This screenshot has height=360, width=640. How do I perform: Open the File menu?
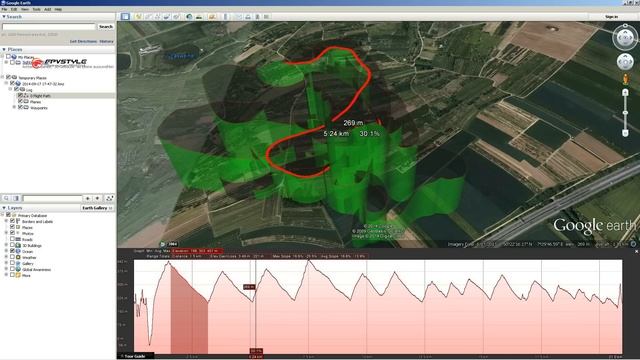tap(4, 9)
